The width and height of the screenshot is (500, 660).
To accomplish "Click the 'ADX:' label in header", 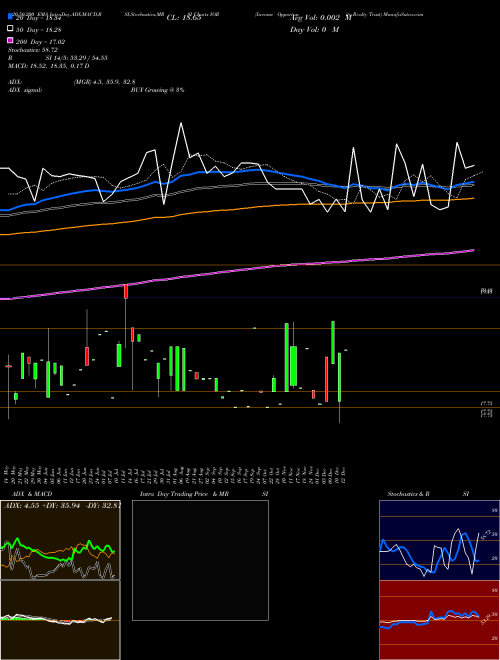I will pos(15,82).
